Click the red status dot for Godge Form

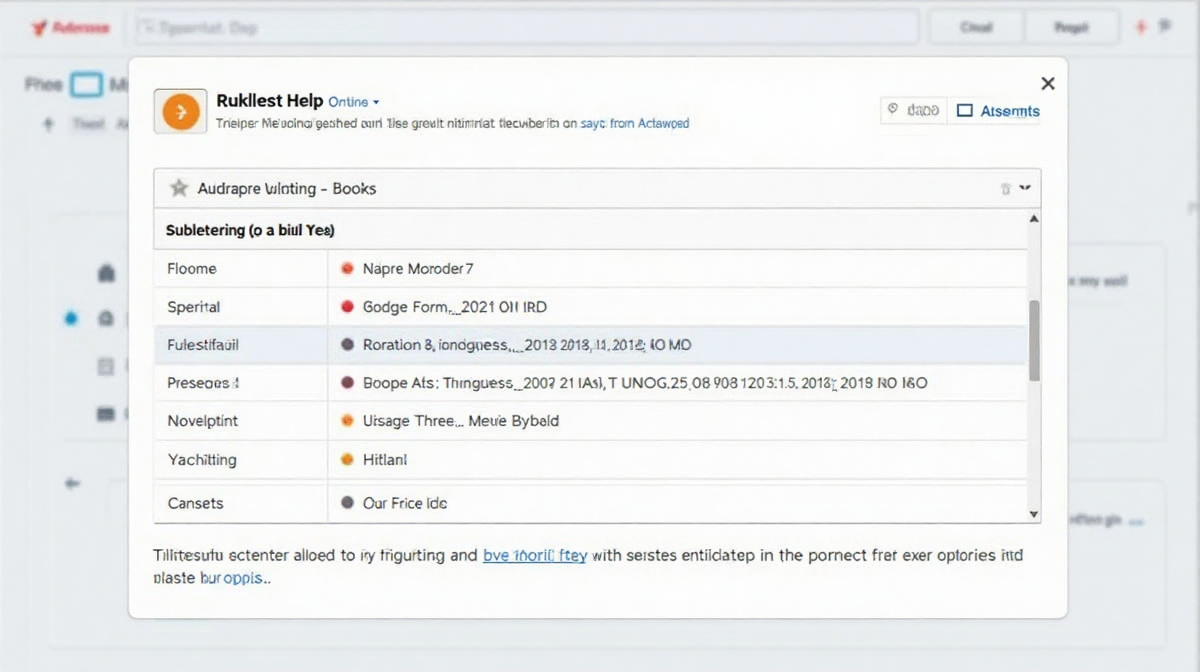[x=347, y=307]
